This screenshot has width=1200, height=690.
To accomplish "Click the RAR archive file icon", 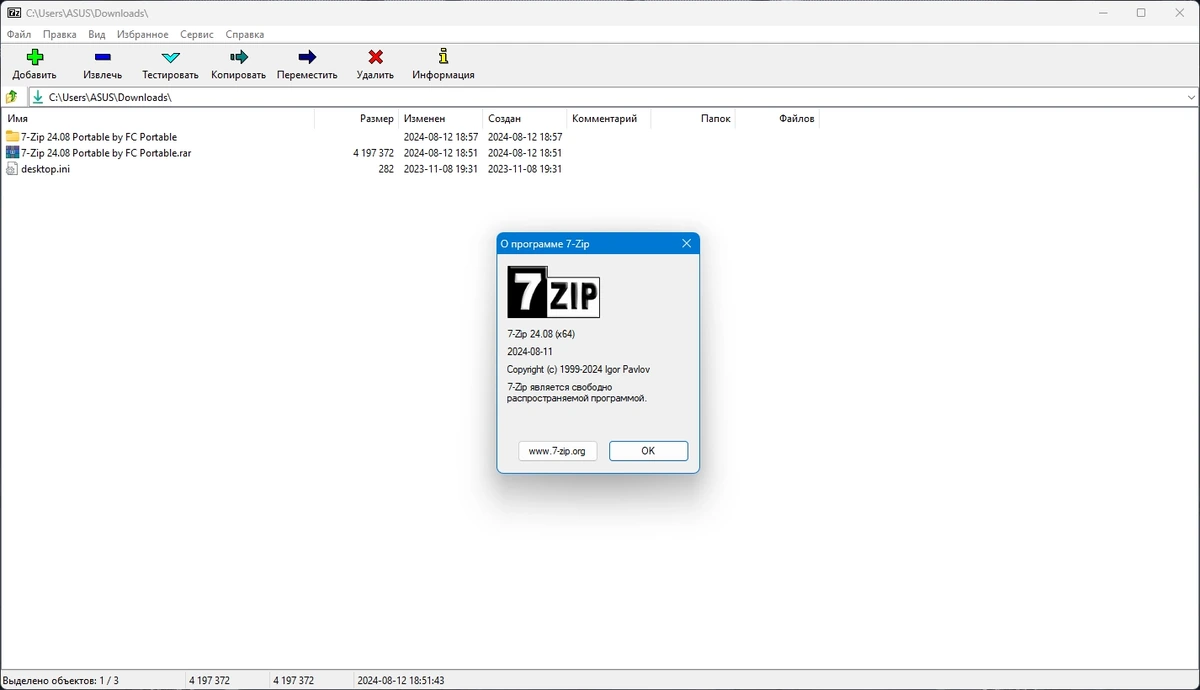I will (12, 152).
